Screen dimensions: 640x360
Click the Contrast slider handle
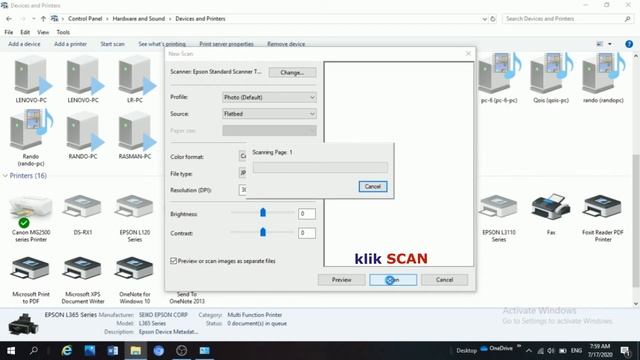[263, 232]
